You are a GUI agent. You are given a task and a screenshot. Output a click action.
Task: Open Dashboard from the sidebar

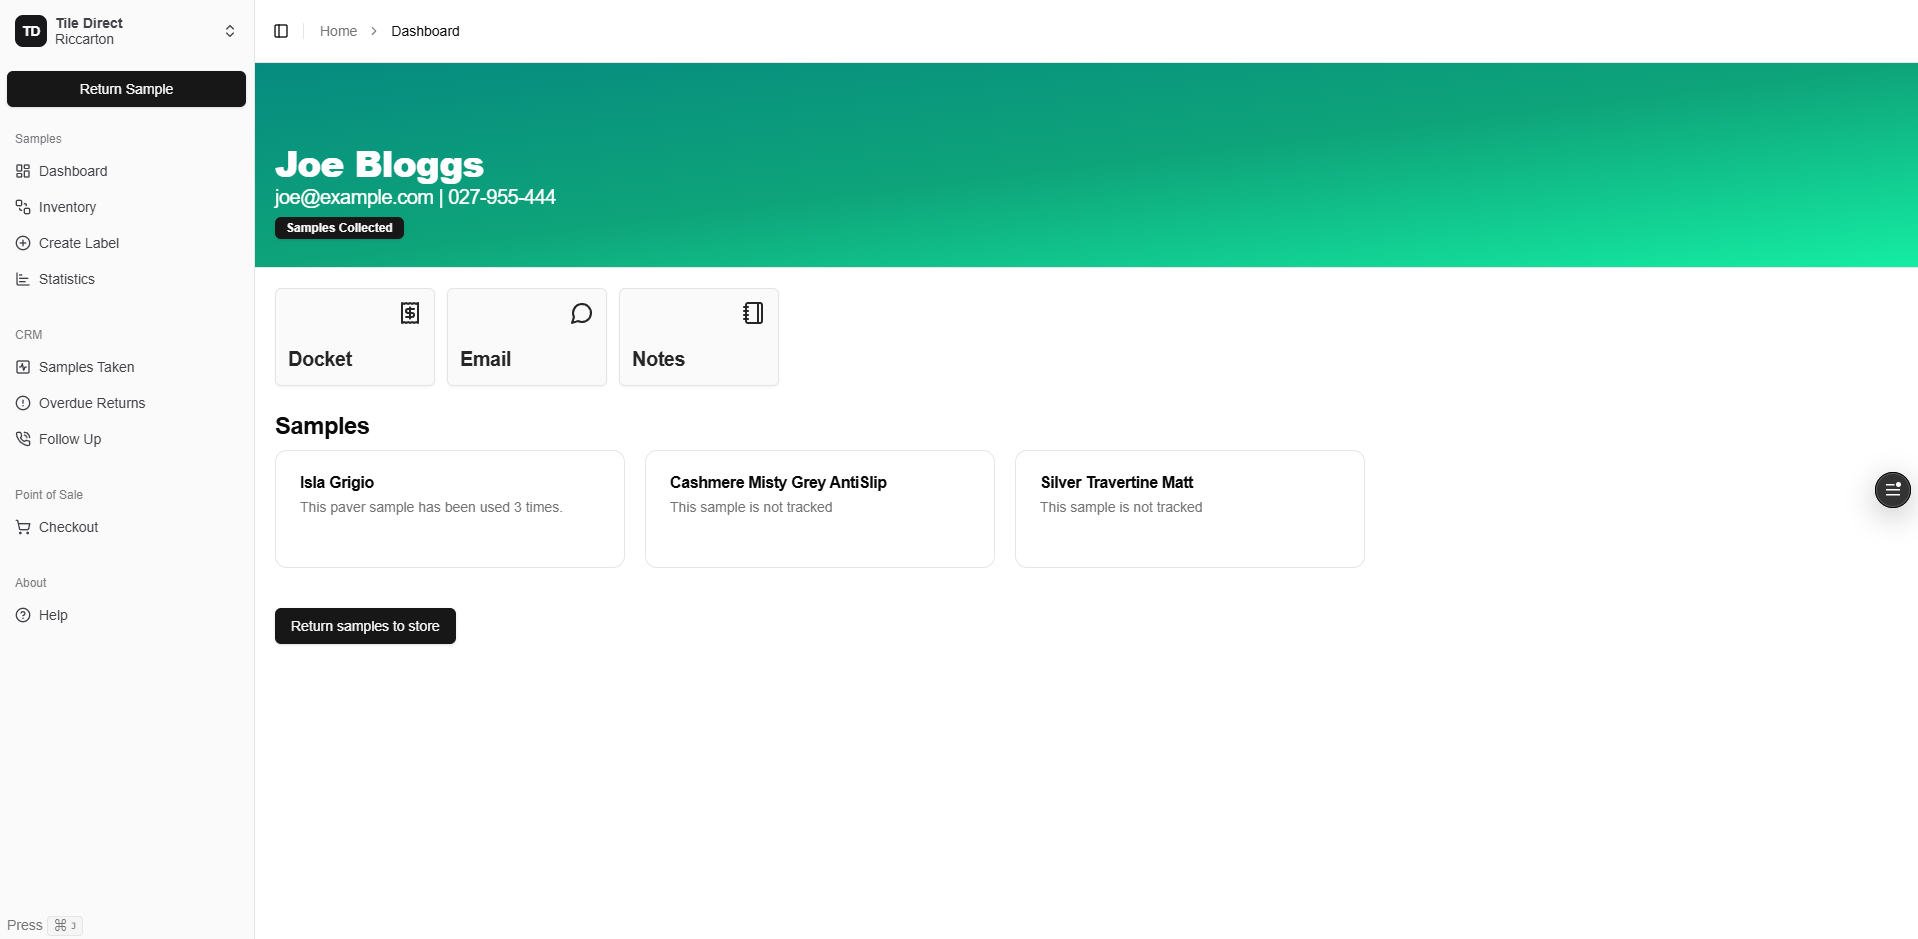[x=73, y=171]
